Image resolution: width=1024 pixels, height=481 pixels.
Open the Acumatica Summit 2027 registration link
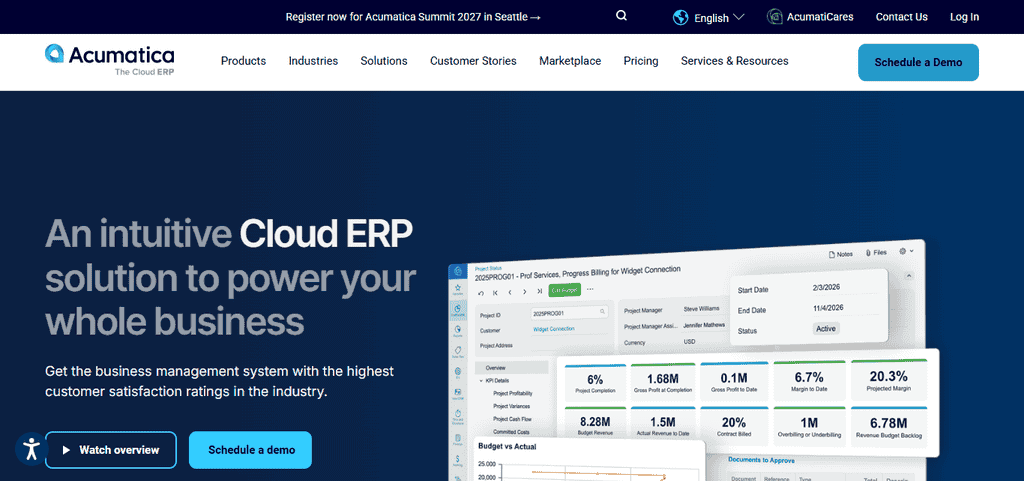413,17
